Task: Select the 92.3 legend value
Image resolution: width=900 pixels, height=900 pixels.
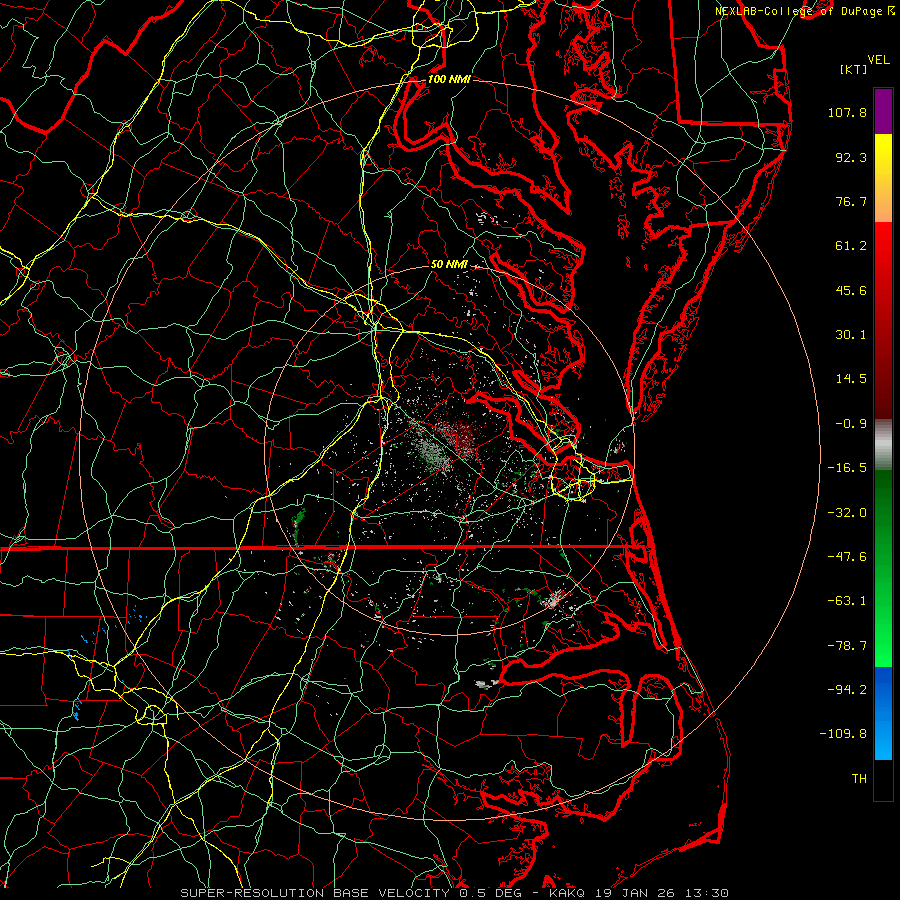Action: tap(851, 157)
